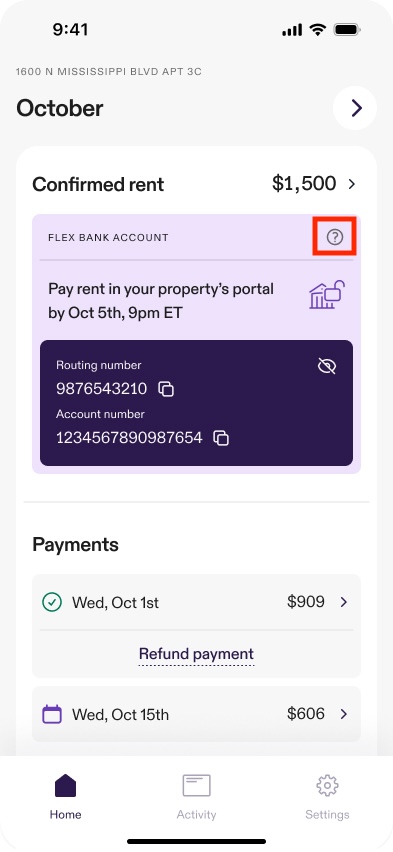Click the Settings tab label
Viewport: 393px width, 852px height.
click(x=327, y=815)
